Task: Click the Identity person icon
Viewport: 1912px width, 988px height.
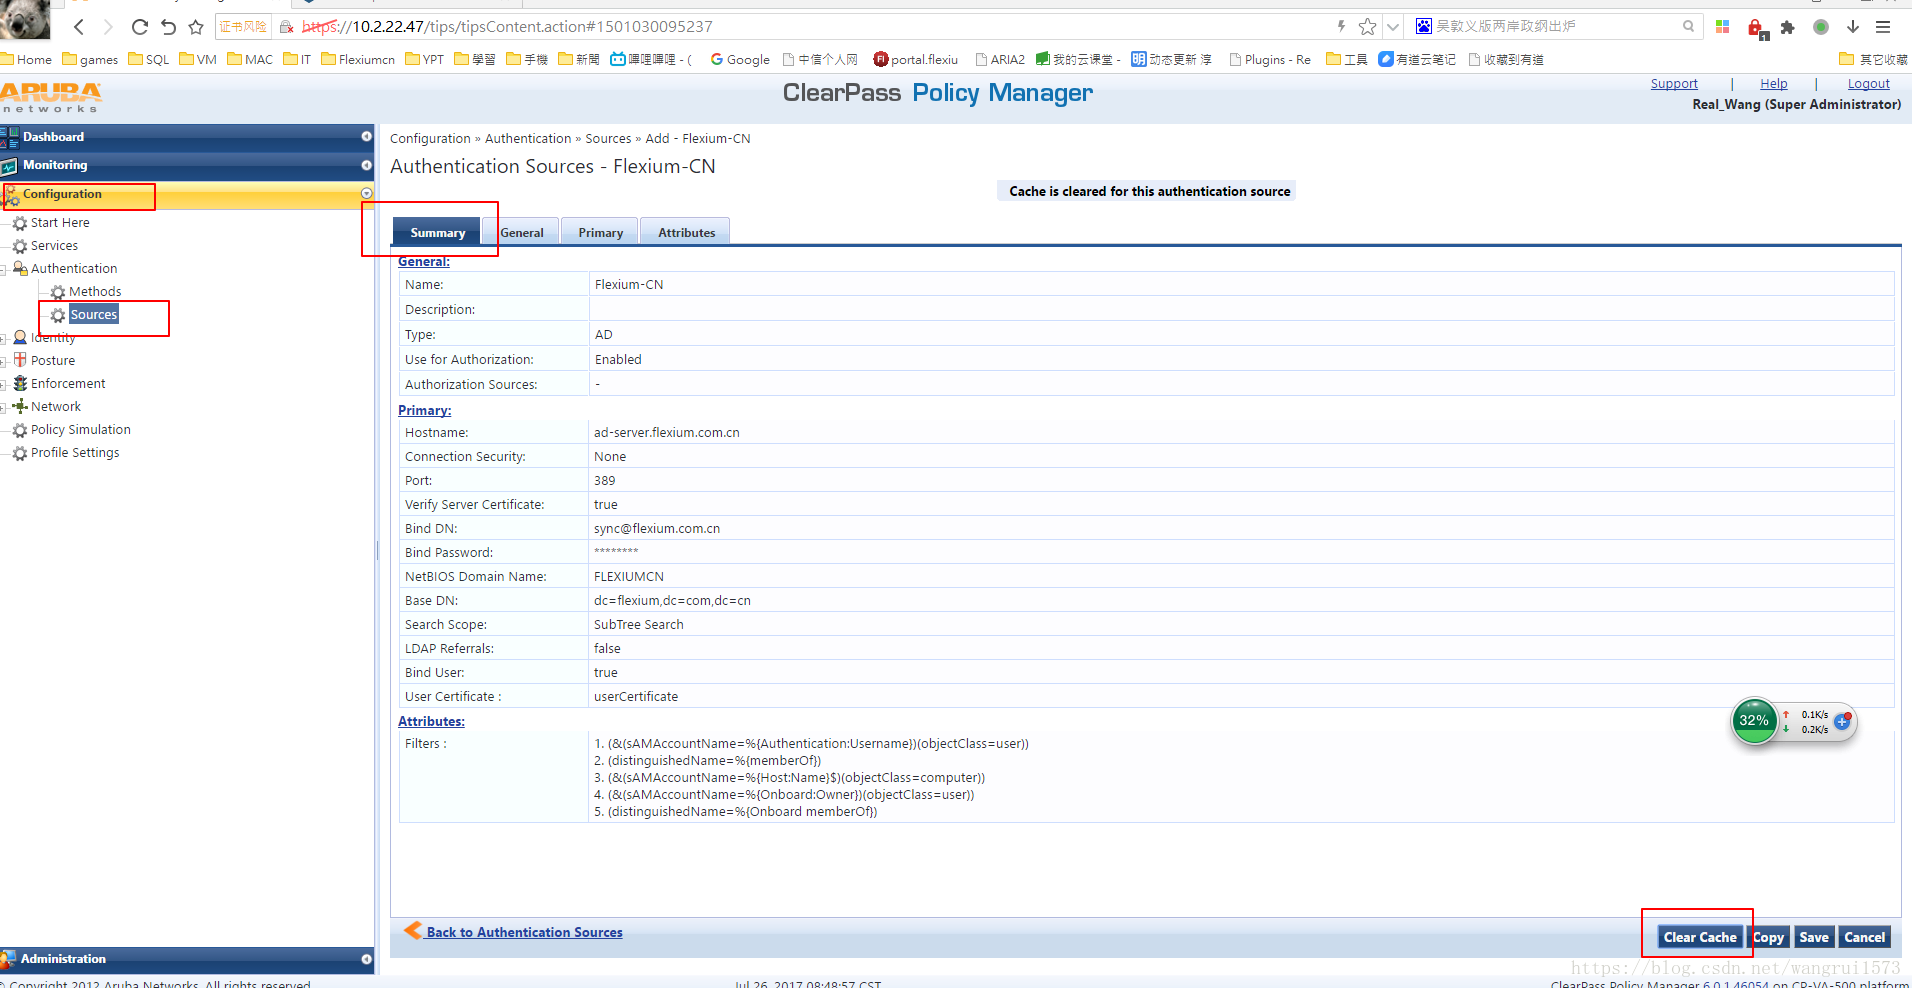Action: [x=20, y=337]
